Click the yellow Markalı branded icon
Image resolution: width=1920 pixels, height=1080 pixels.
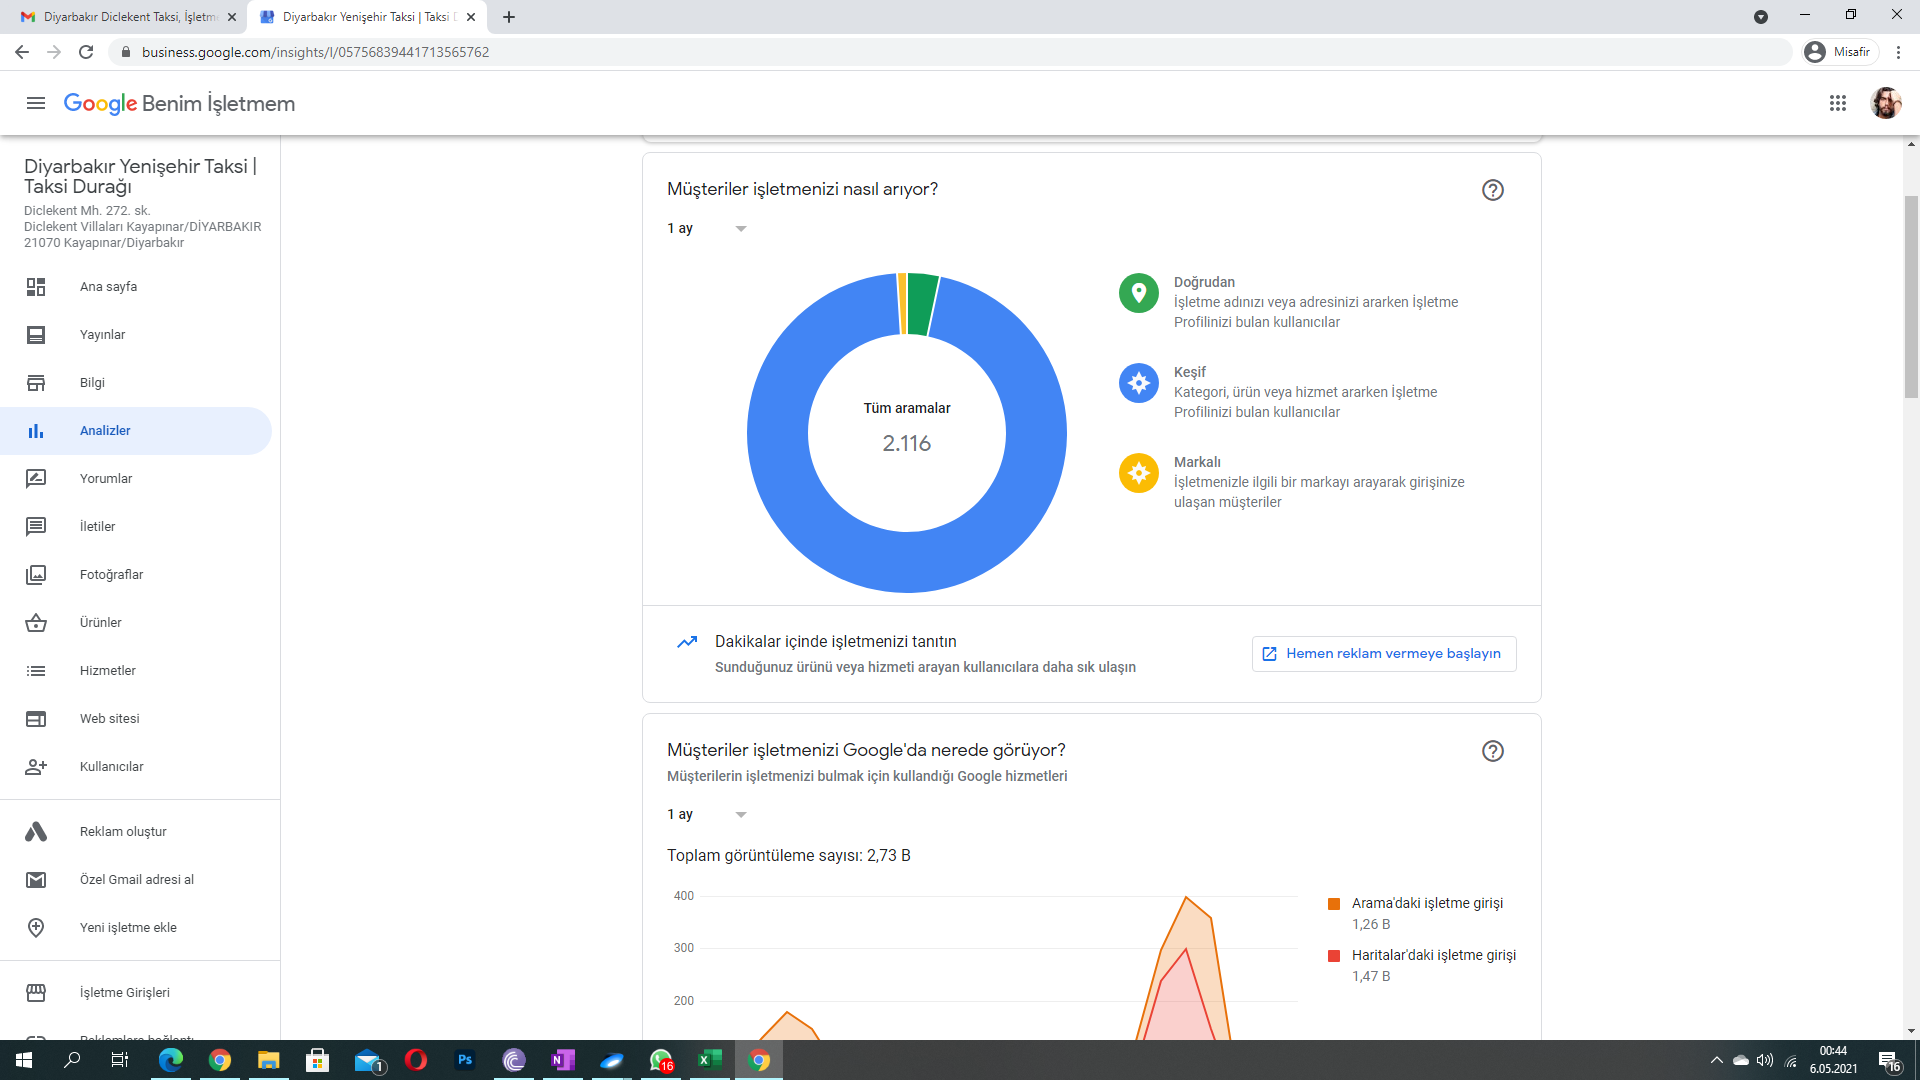click(x=1138, y=473)
